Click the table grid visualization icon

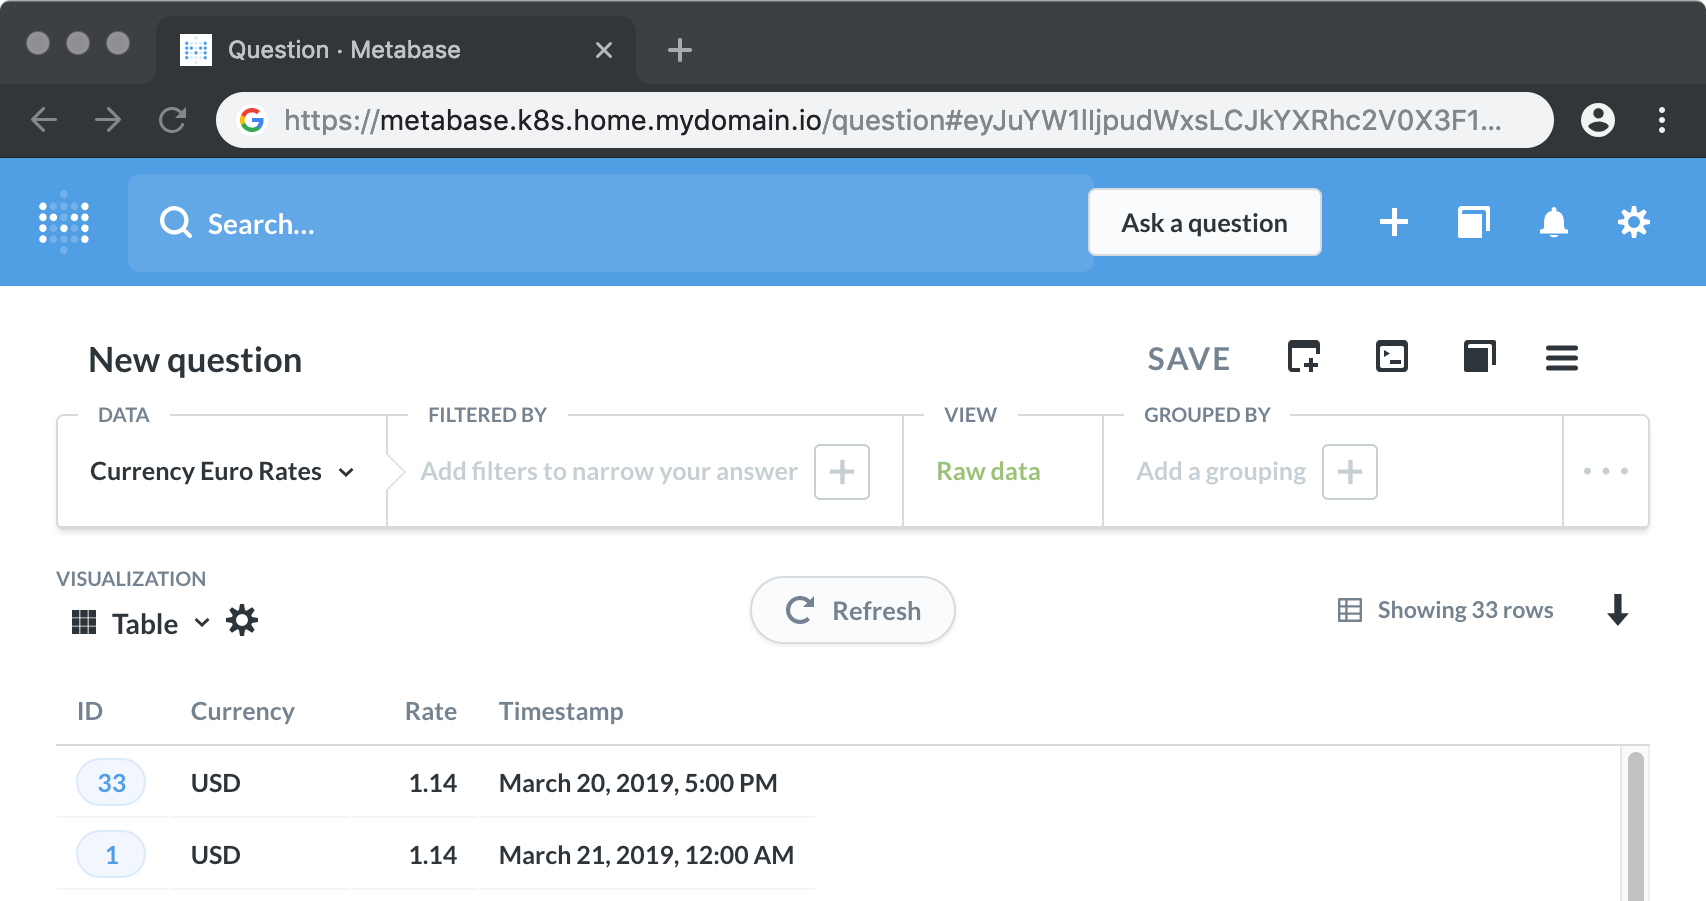84,622
